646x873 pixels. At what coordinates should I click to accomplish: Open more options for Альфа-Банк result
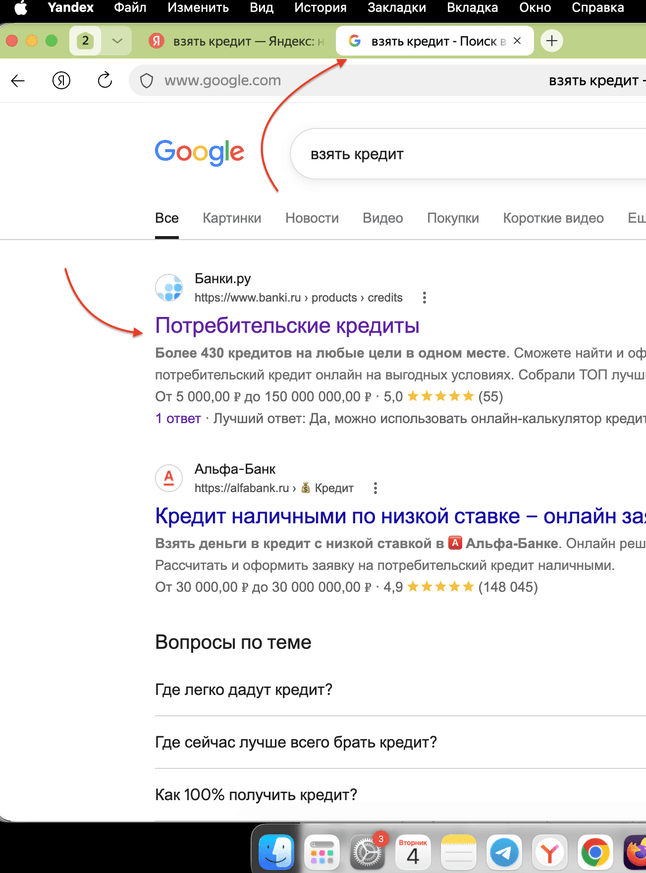tap(375, 488)
